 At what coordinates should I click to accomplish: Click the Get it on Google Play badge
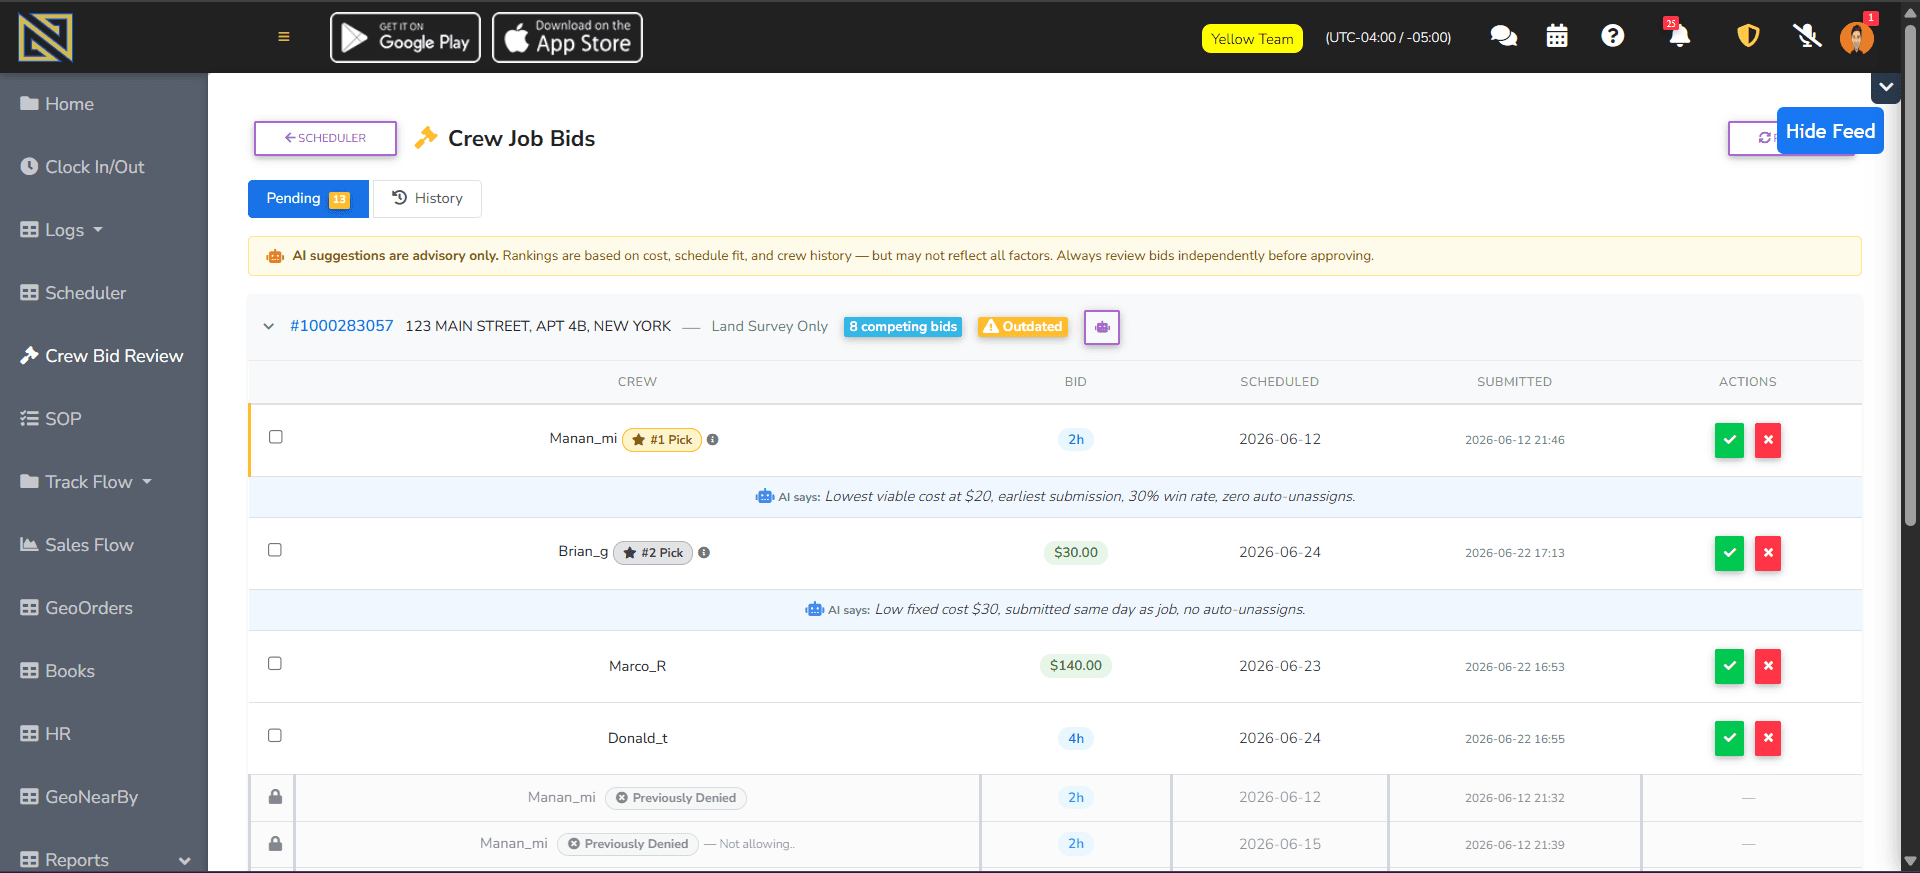tap(405, 37)
